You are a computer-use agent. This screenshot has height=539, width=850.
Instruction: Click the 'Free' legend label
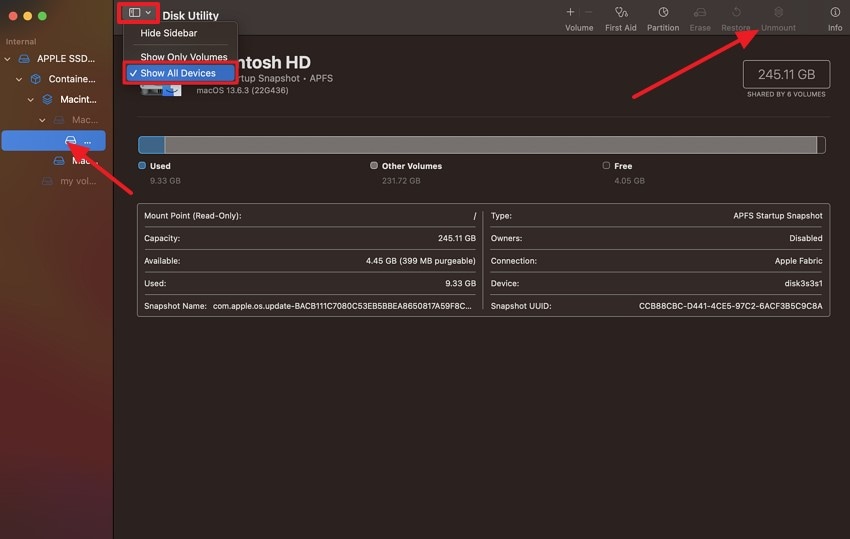pos(623,166)
